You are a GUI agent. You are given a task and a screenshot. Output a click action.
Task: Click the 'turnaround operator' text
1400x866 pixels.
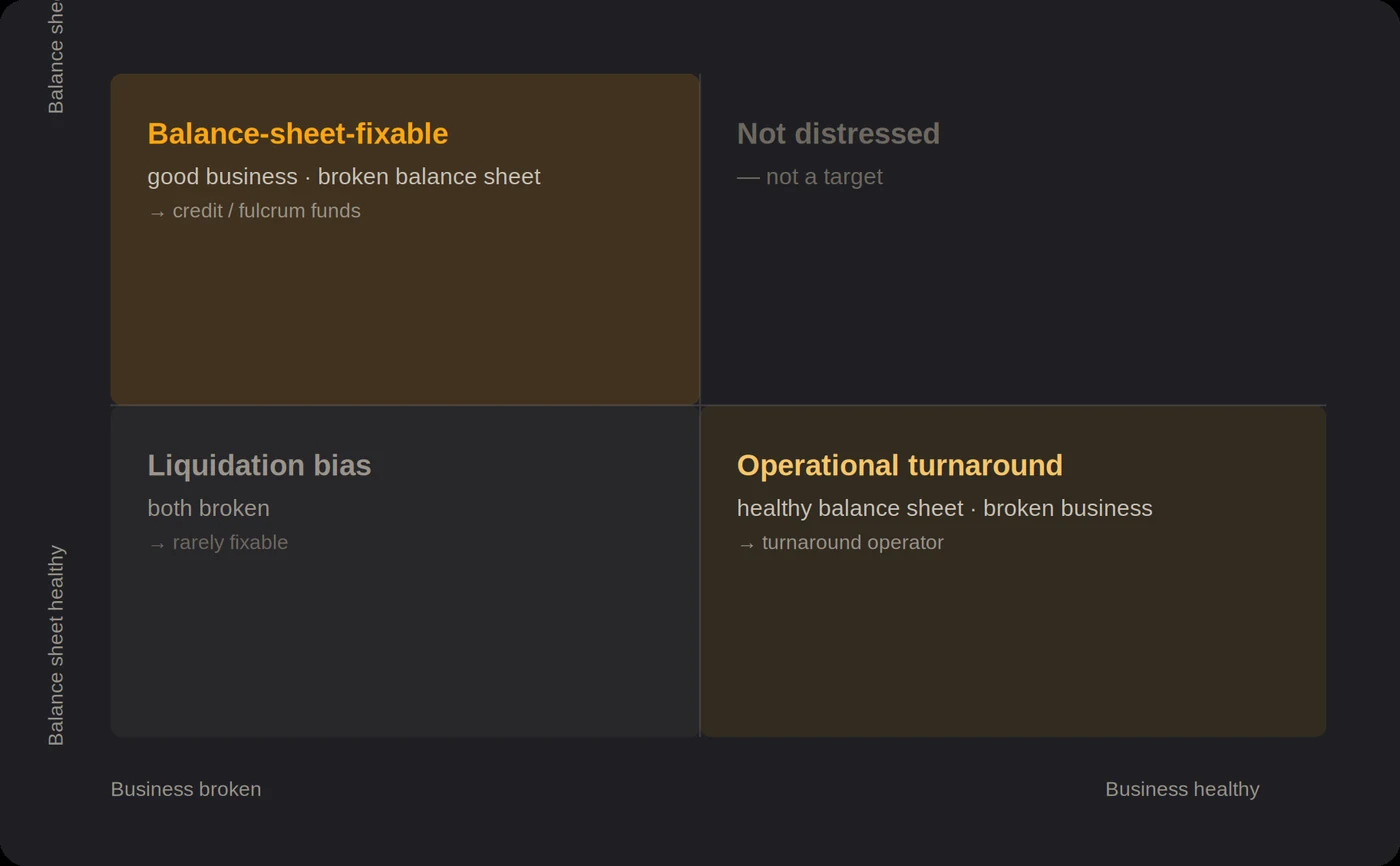point(853,543)
